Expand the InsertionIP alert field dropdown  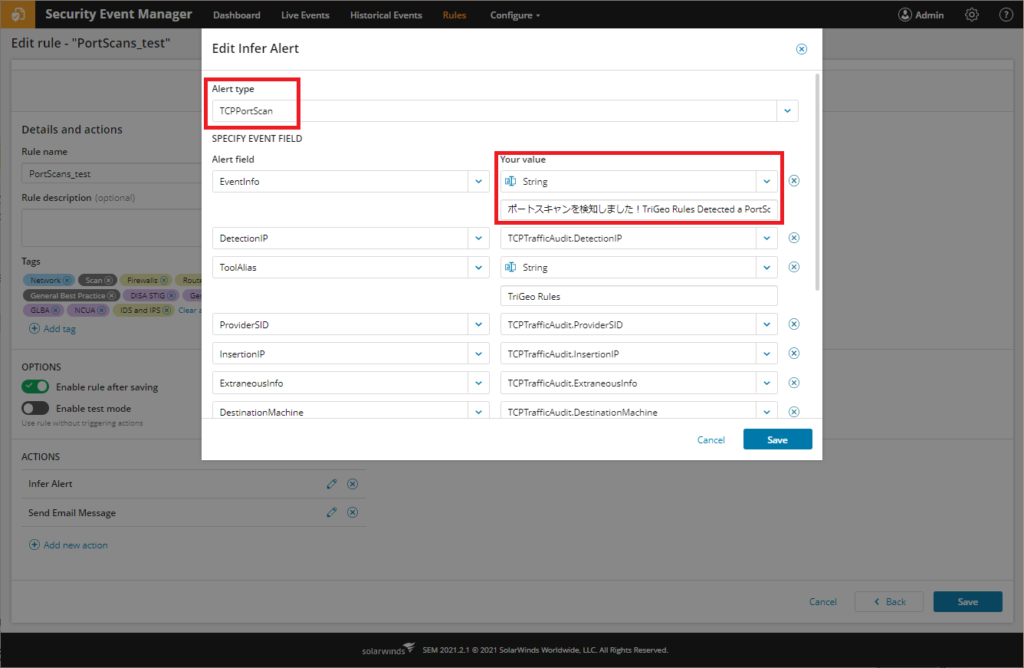[x=479, y=354]
